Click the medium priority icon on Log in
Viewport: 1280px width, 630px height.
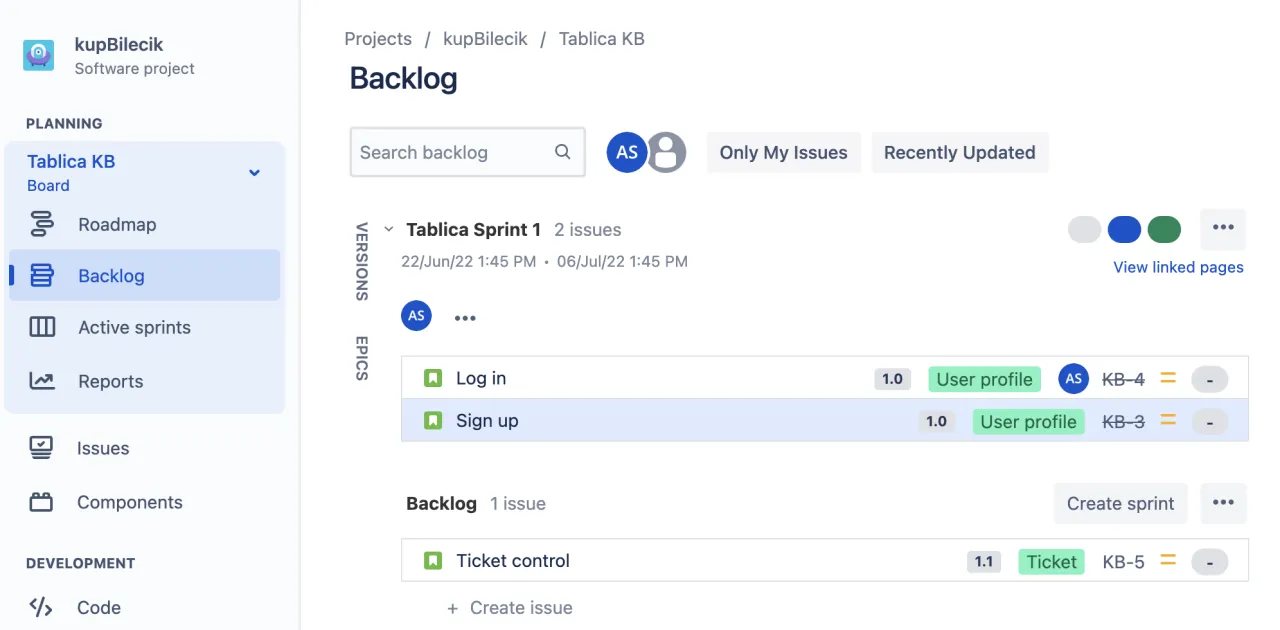(x=1167, y=378)
